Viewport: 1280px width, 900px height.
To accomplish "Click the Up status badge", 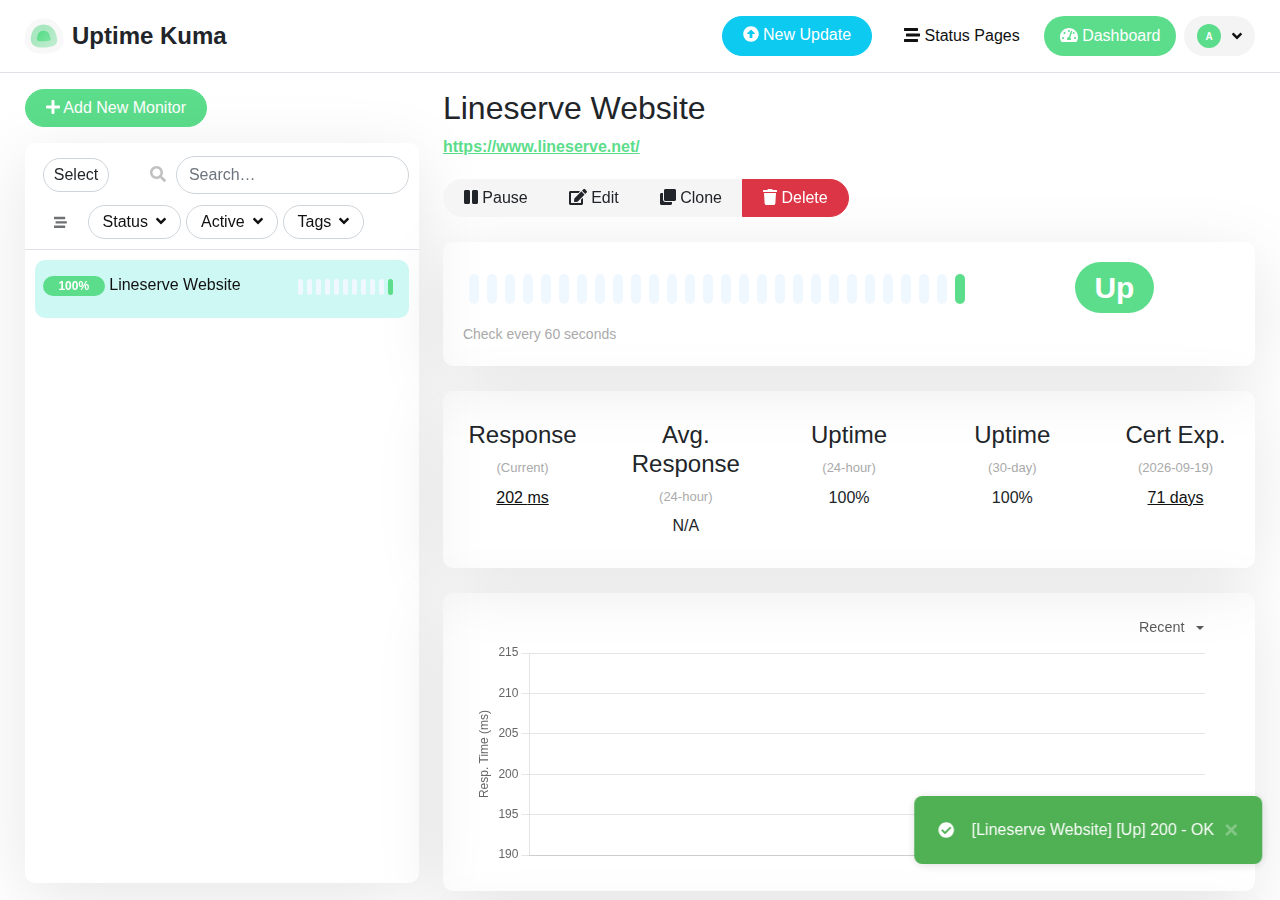I will (x=1114, y=288).
